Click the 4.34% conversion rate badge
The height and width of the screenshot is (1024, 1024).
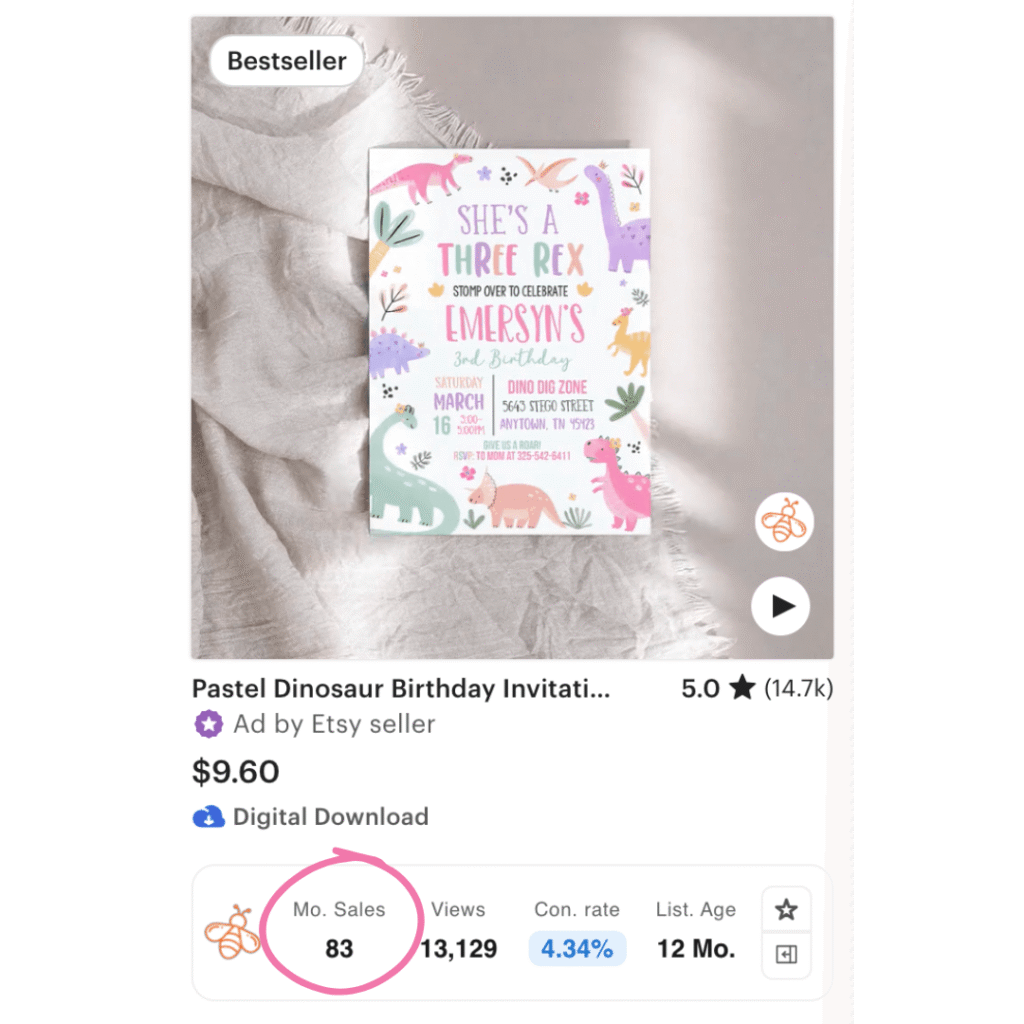(x=577, y=948)
